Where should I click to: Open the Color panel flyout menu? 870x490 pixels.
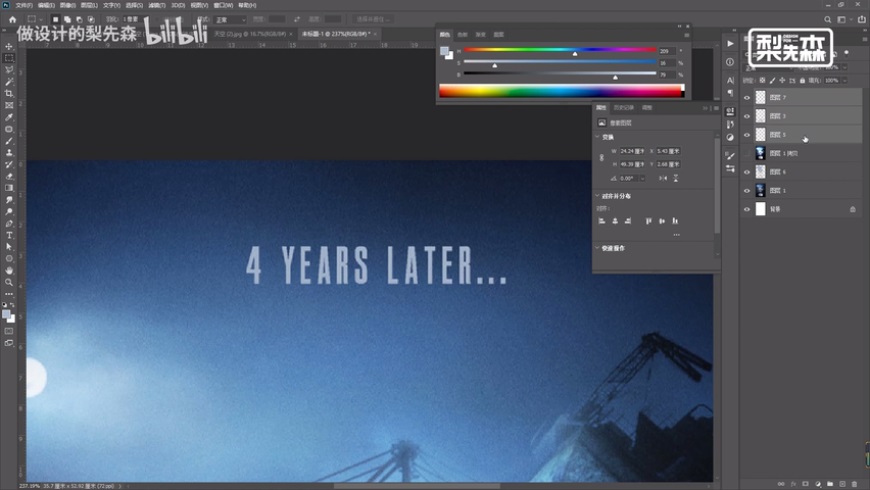(687, 35)
